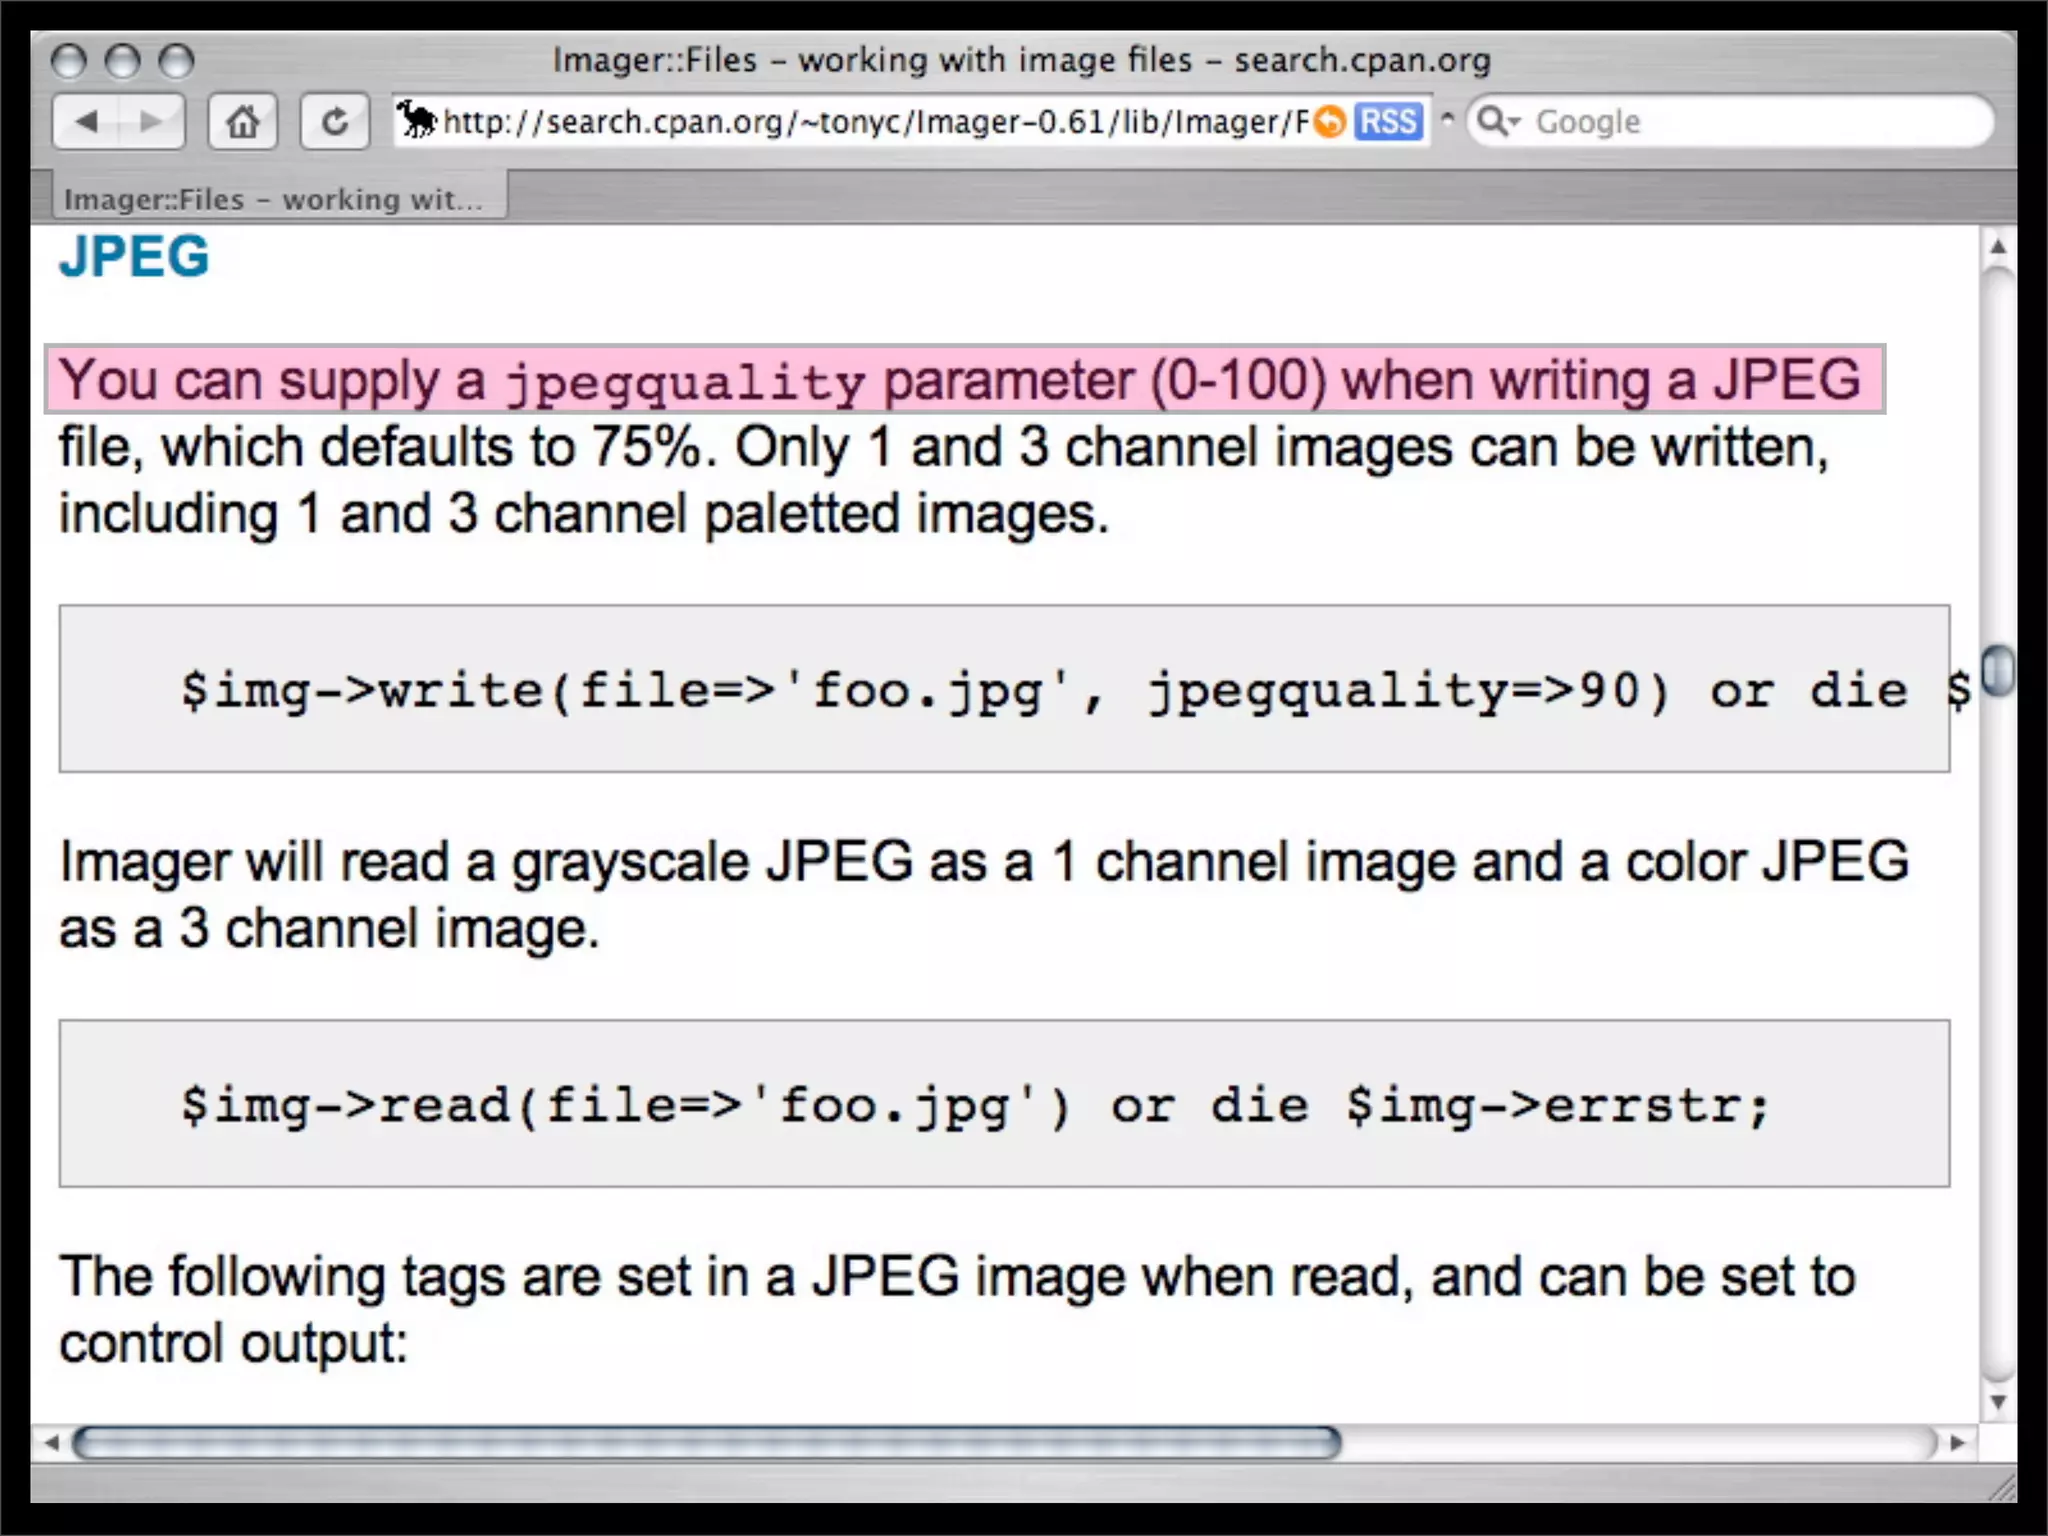Viewport: 2048px width, 1536px height.
Task: Minimize the browser window
Action: point(122,61)
